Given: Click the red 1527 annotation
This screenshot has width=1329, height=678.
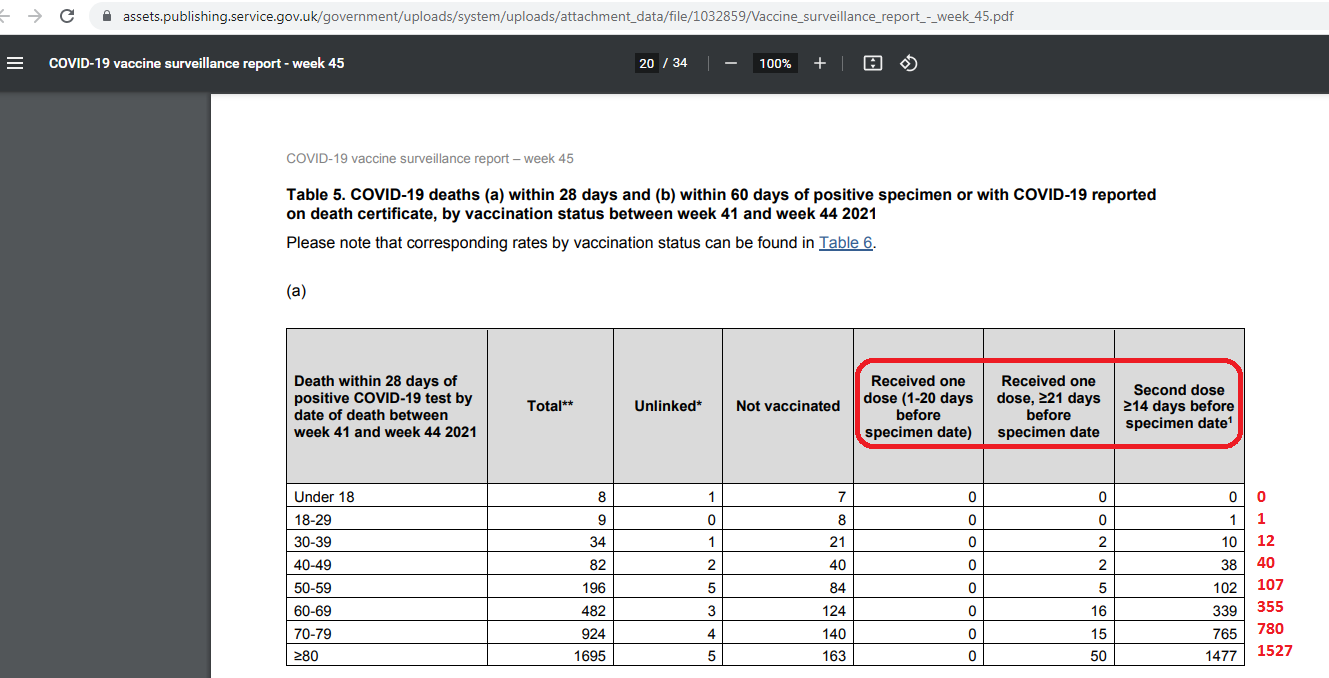Looking at the screenshot, I should 1274,651.
